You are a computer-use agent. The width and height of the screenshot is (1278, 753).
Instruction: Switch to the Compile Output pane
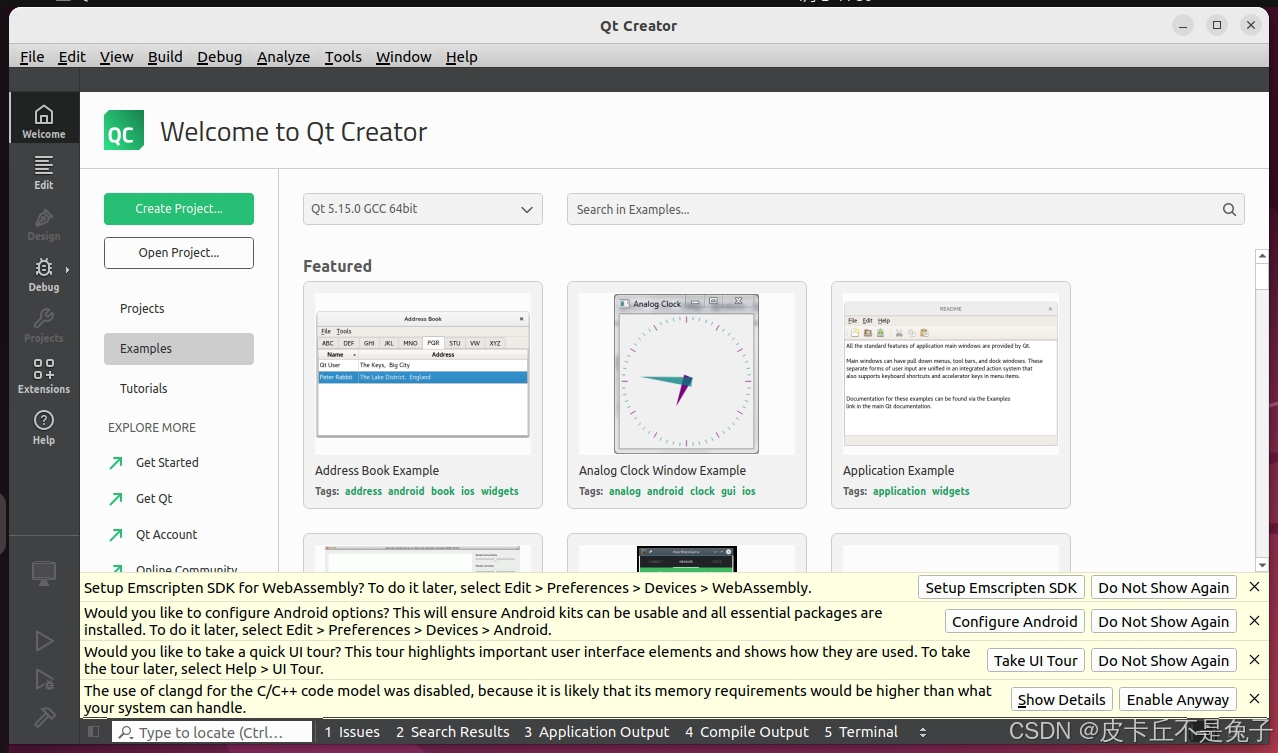click(747, 731)
